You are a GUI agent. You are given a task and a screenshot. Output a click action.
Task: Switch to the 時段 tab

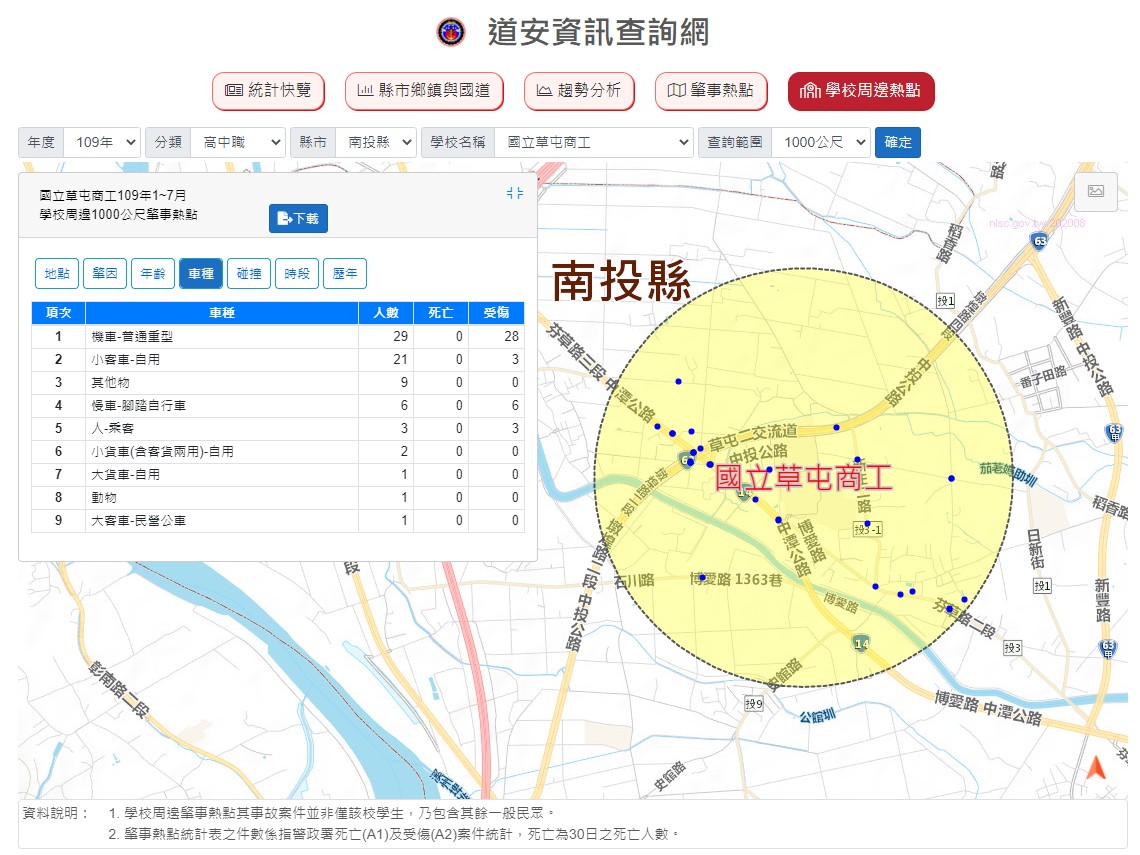point(297,273)
